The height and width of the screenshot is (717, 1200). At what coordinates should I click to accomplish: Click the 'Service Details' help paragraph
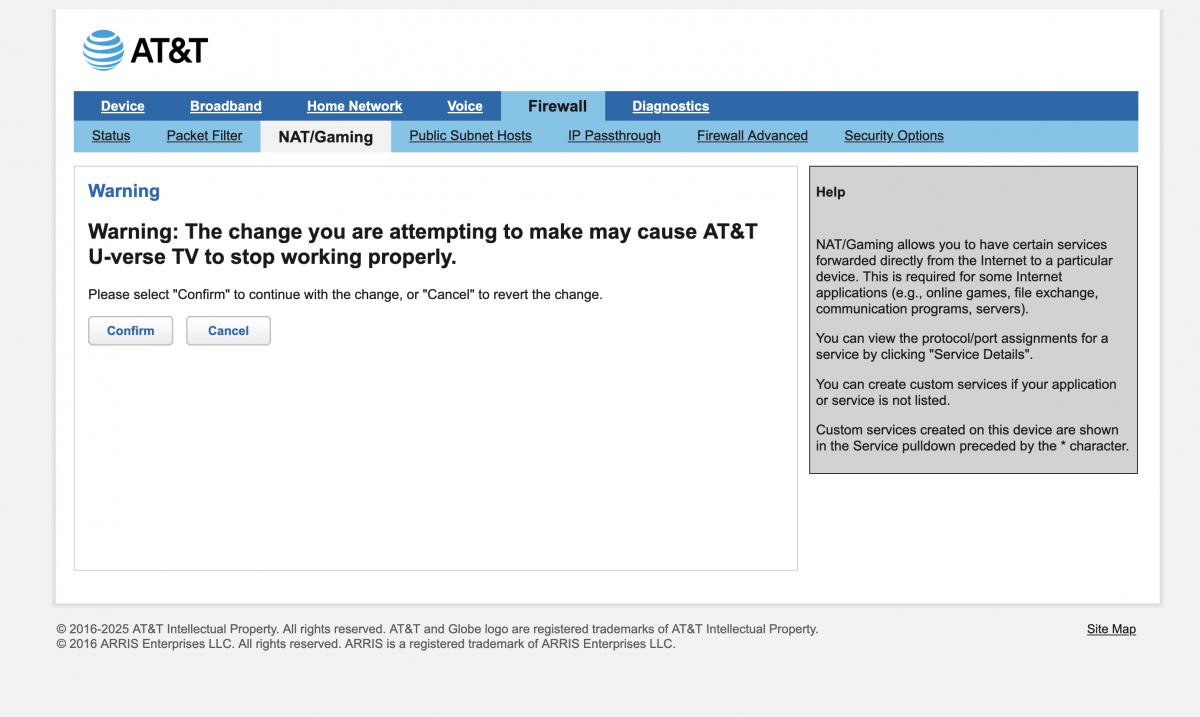962,346
